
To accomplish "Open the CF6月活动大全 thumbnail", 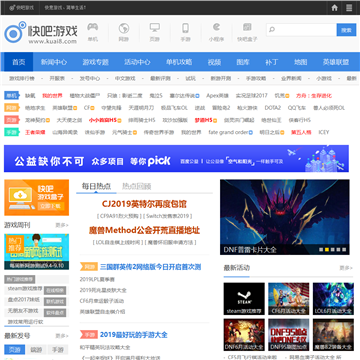I will pyautogui.click(x=289, y=299).
